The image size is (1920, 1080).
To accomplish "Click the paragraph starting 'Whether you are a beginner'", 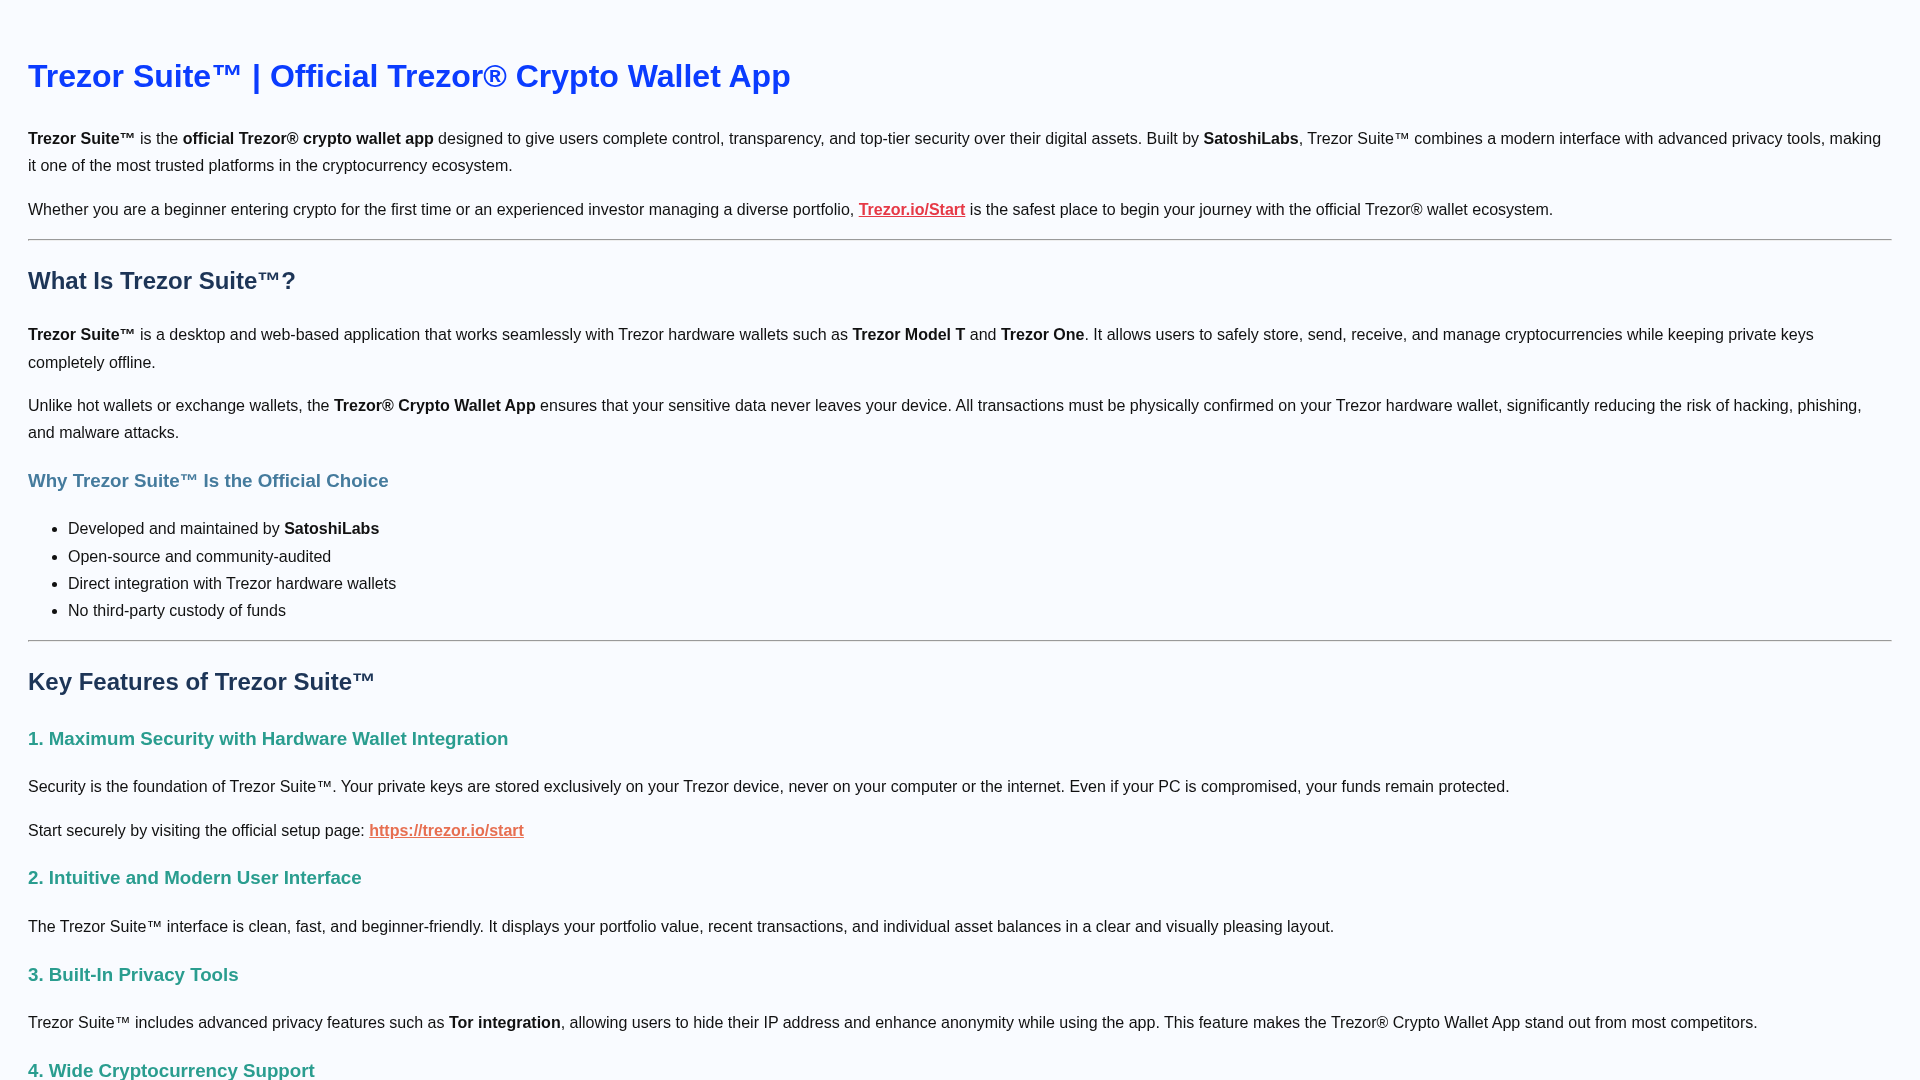I will [x=790, y=210].
